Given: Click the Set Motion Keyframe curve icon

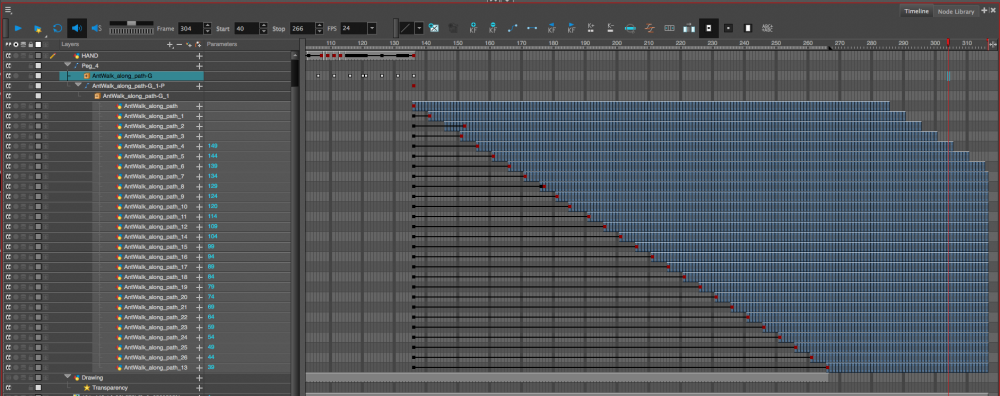Looking at the screenshot, I should click(x=512, y=28).
